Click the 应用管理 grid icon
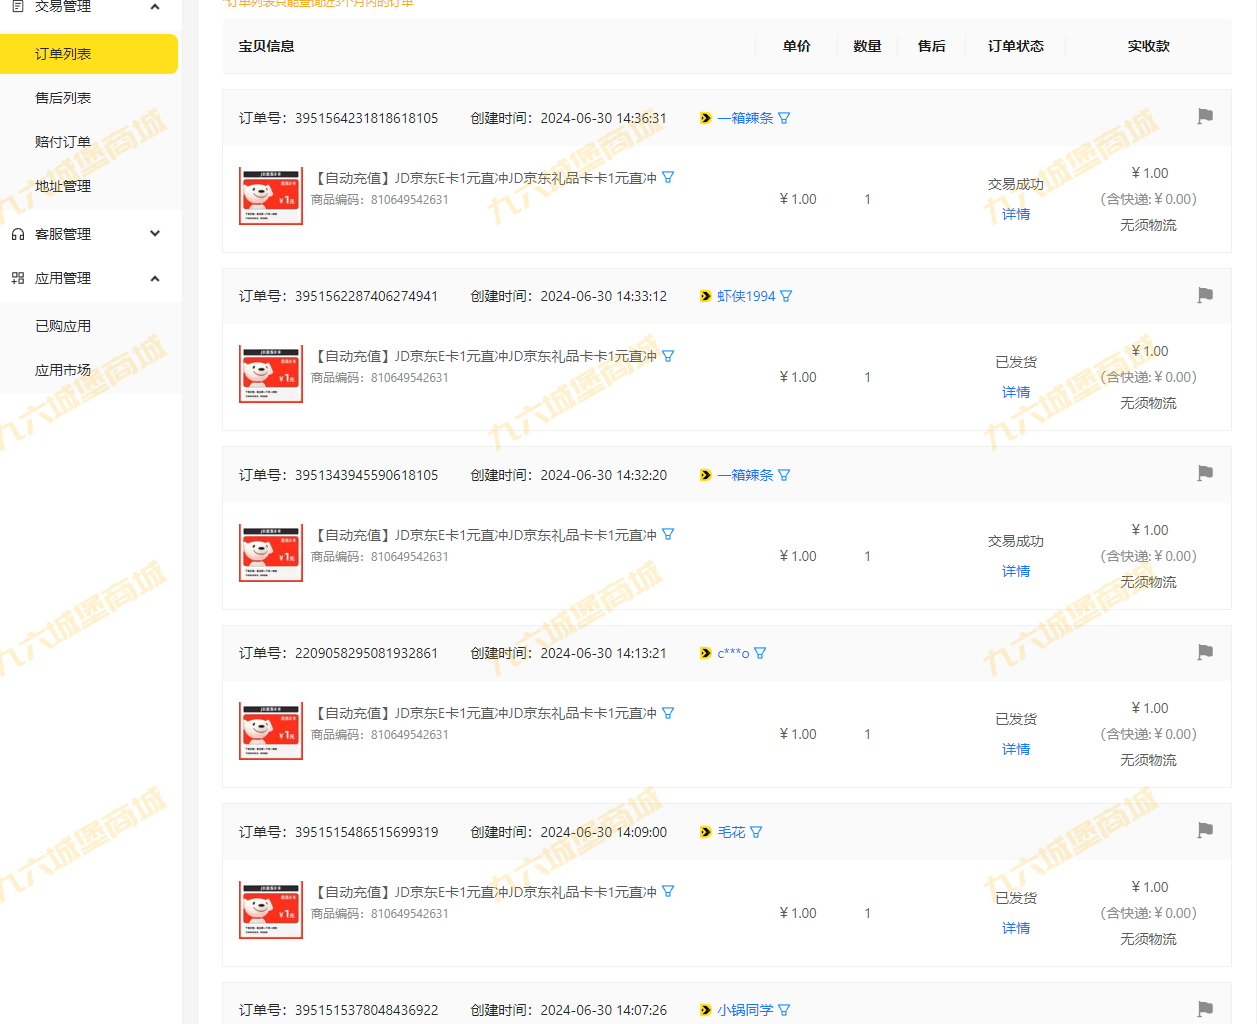 [17, 278]
